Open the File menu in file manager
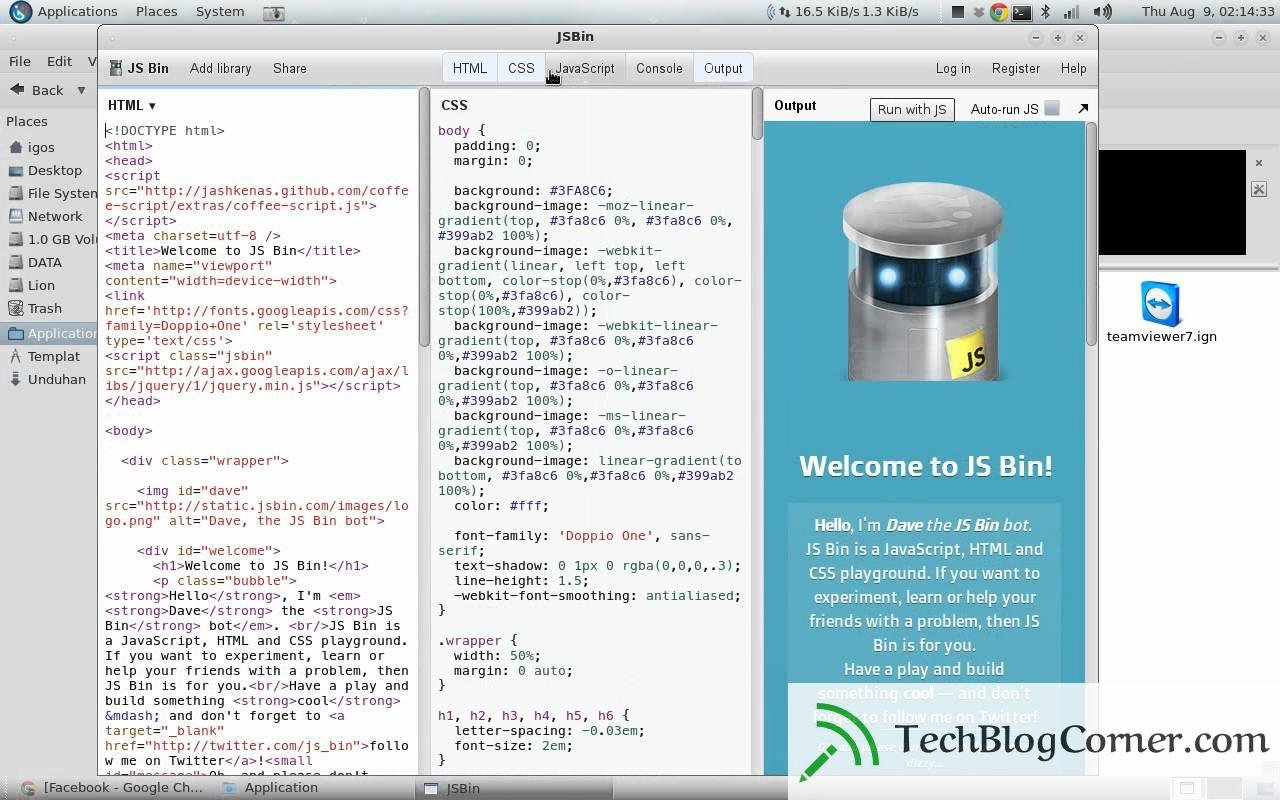The image size is (1280, 800). coord(20,61)
